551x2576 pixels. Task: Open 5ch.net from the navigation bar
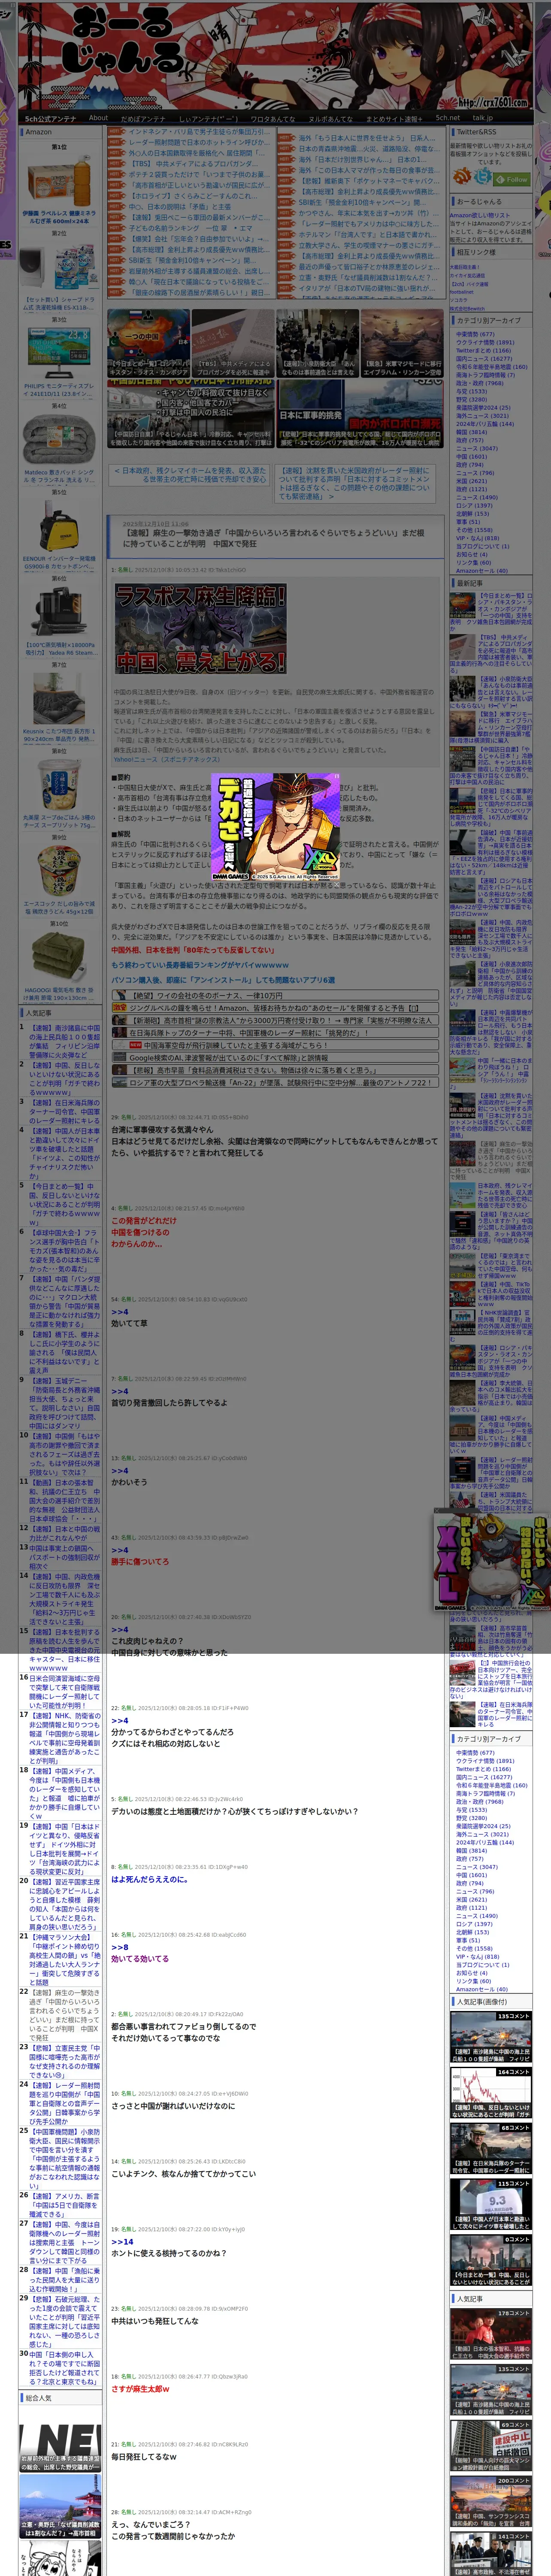447,118
